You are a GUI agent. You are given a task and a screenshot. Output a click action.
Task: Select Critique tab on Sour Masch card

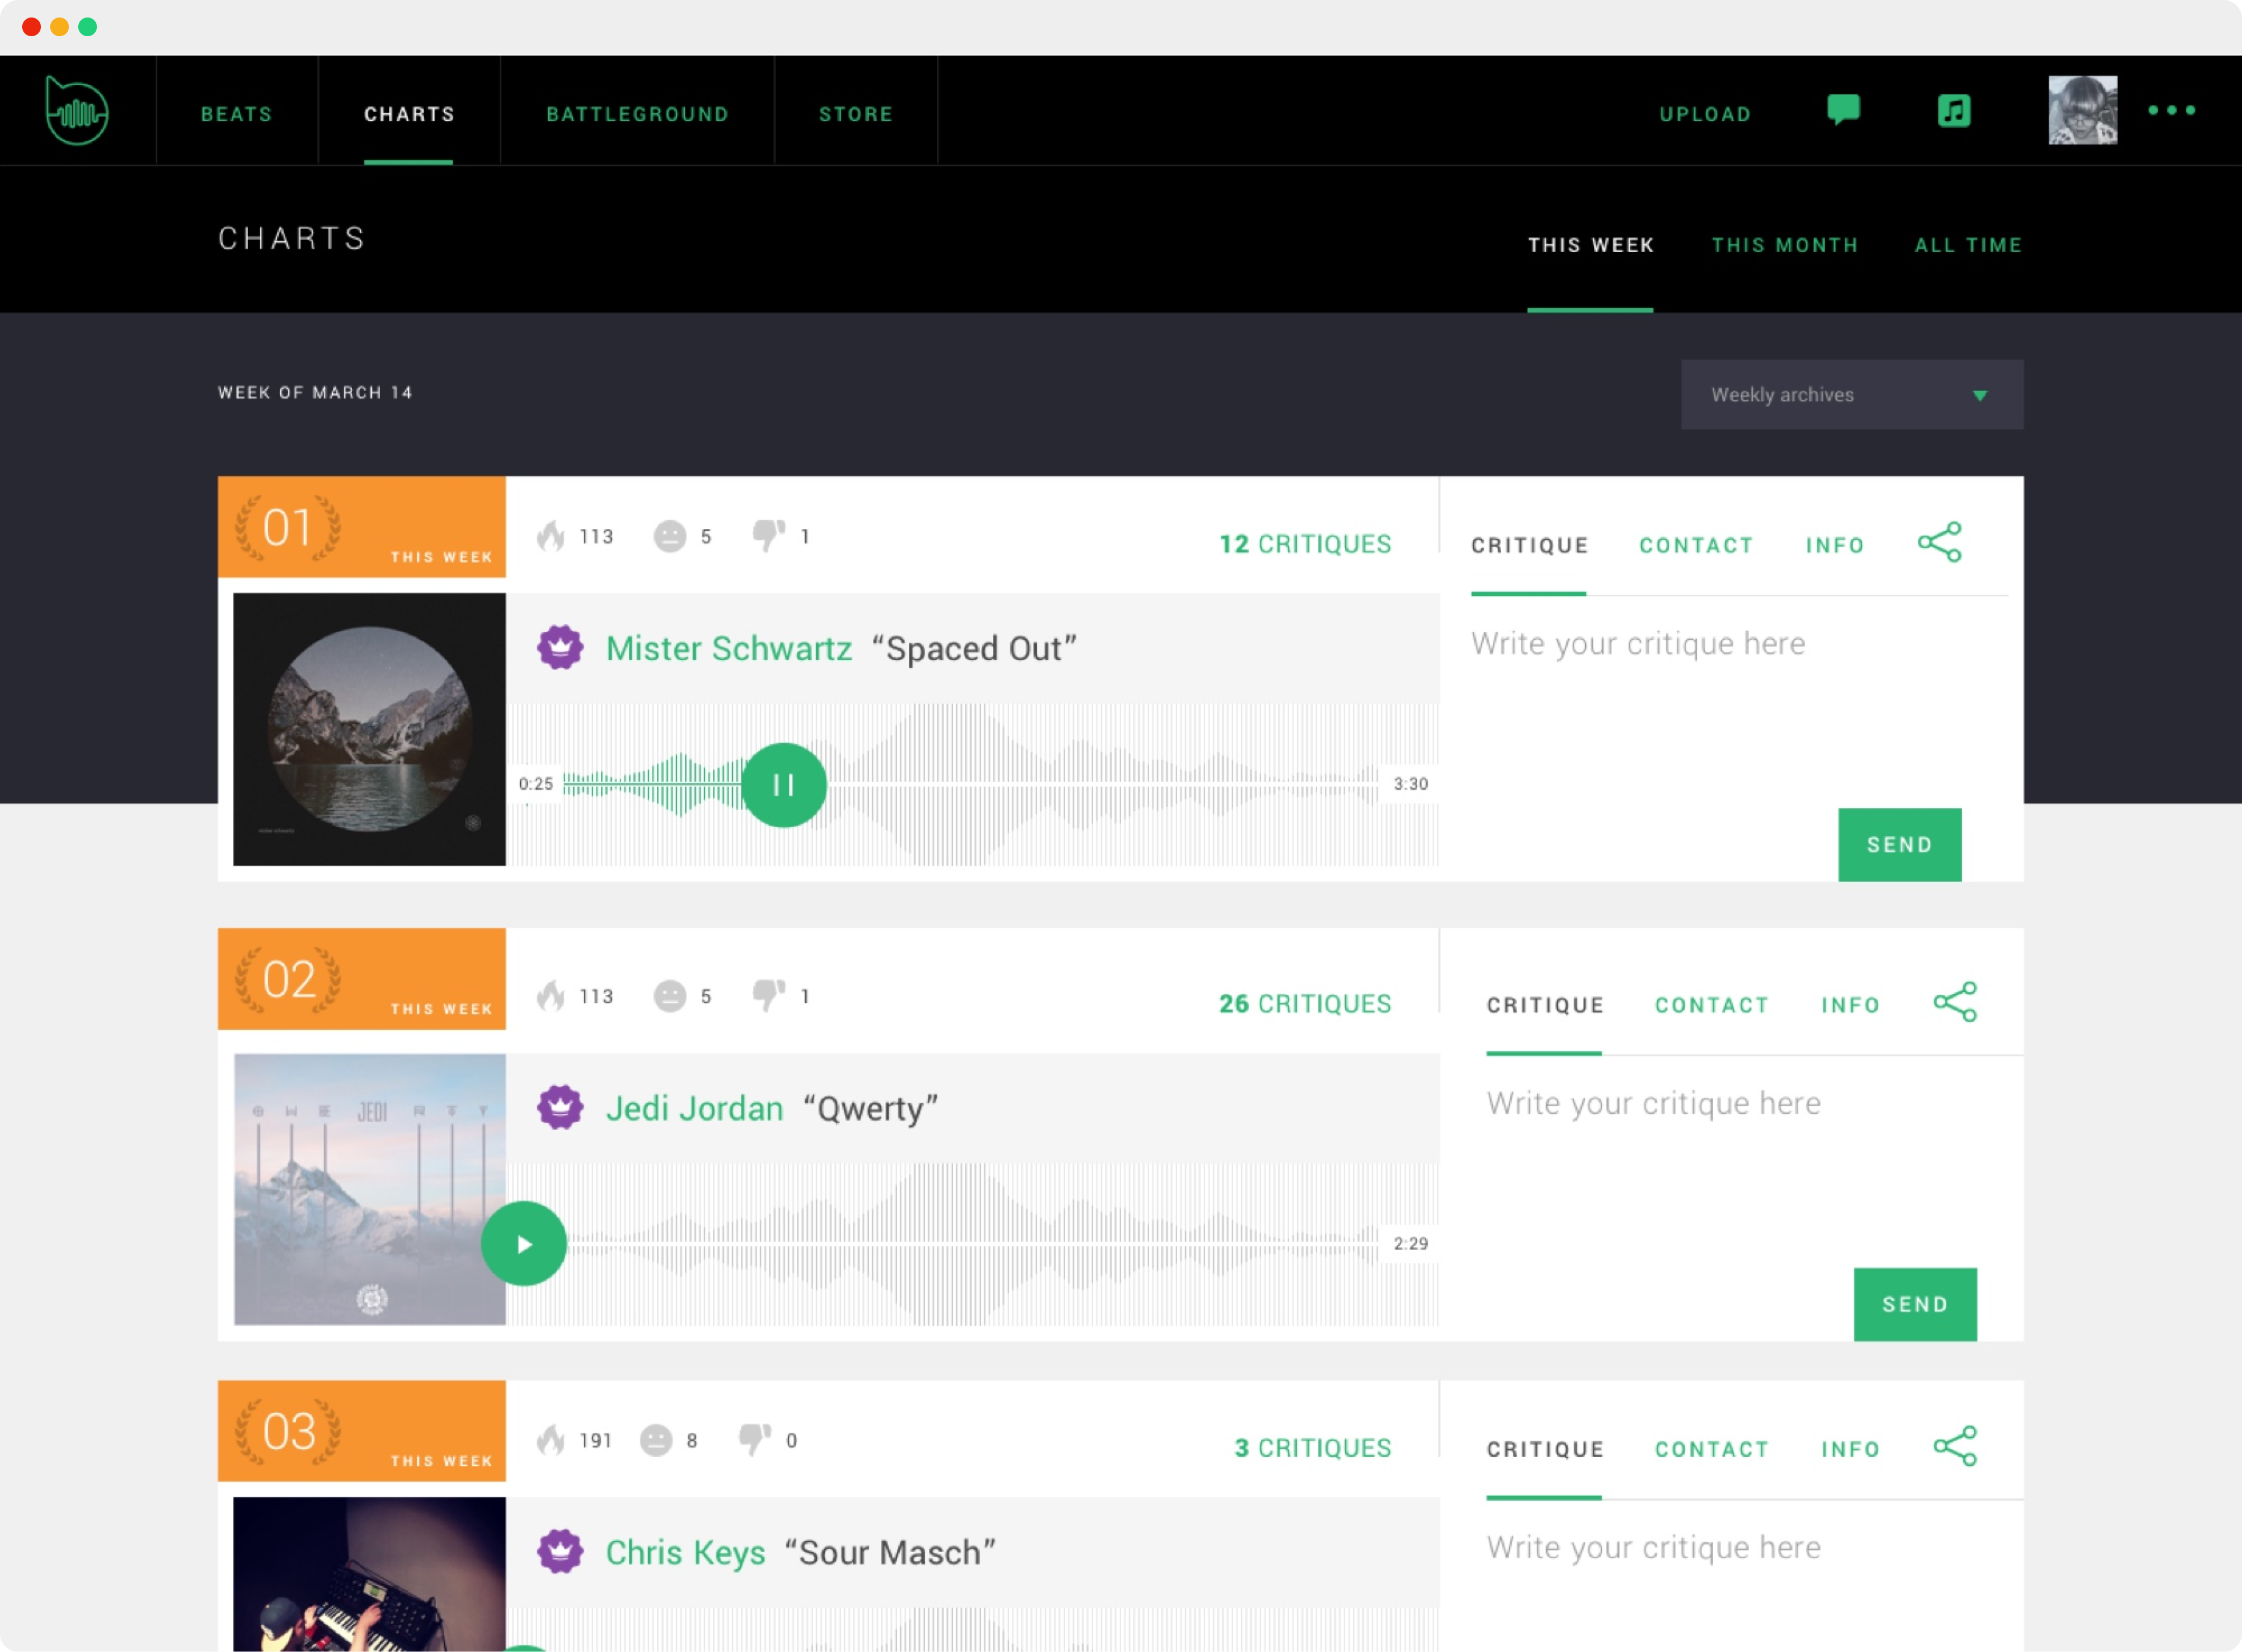1545,1449
